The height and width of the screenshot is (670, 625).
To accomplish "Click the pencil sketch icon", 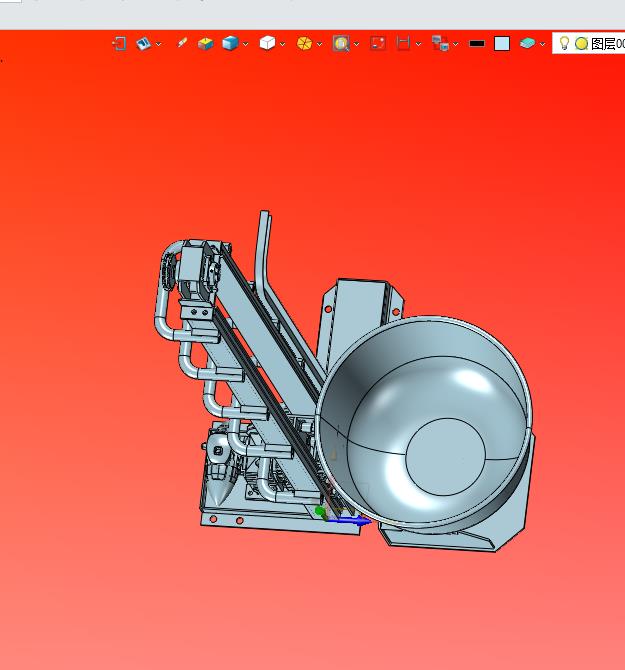I will (182, 43).
